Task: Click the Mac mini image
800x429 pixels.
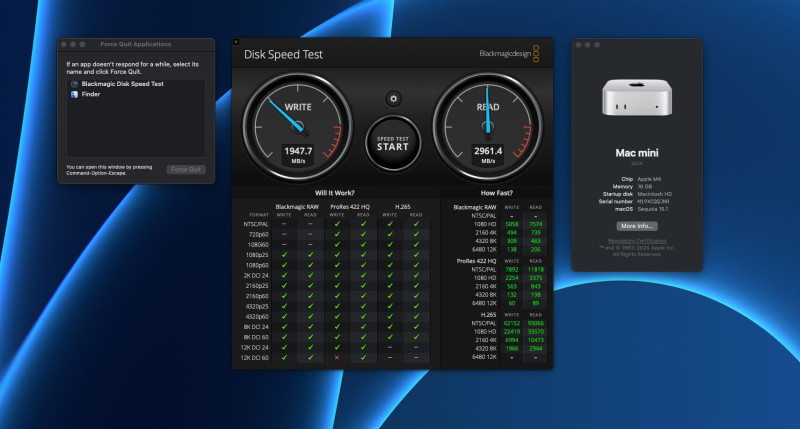Action: pyautogui.click(x=637, y=97)
